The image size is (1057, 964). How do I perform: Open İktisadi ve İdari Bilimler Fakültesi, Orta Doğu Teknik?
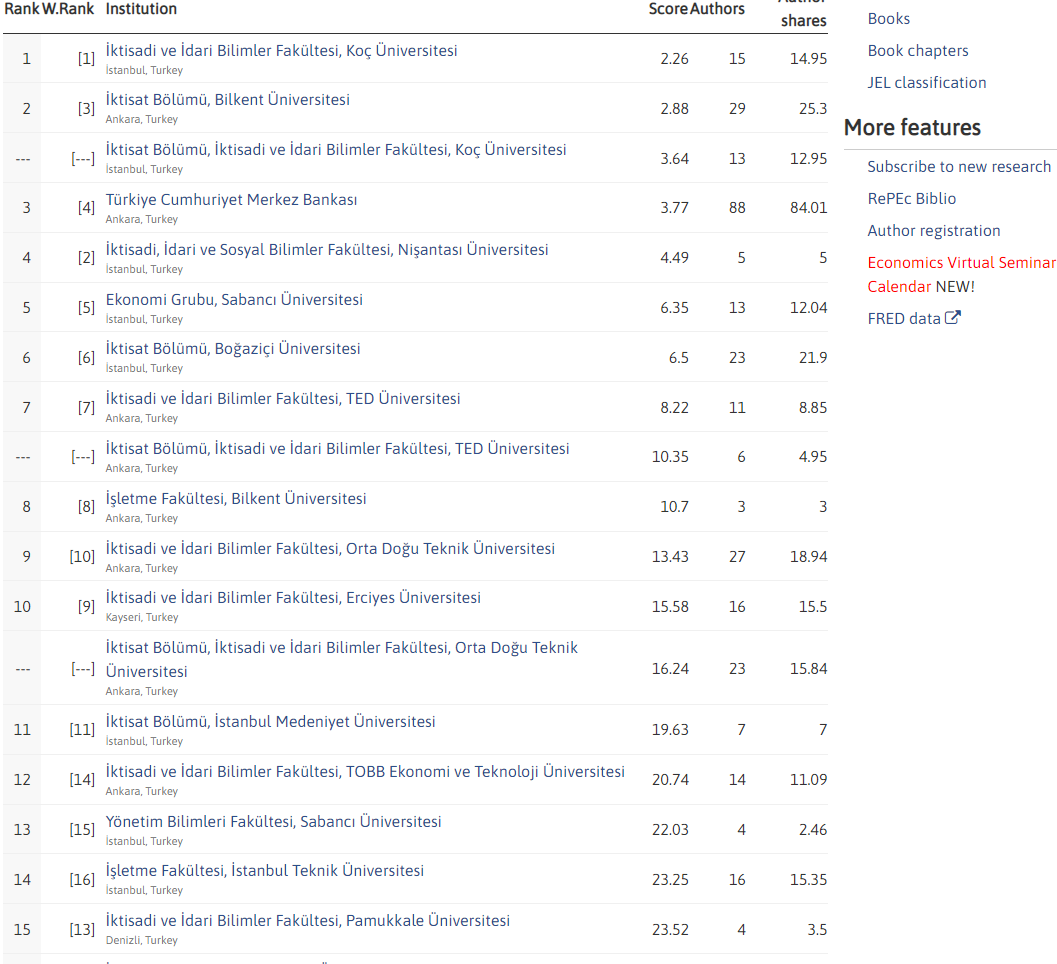(x=330, y=548)
